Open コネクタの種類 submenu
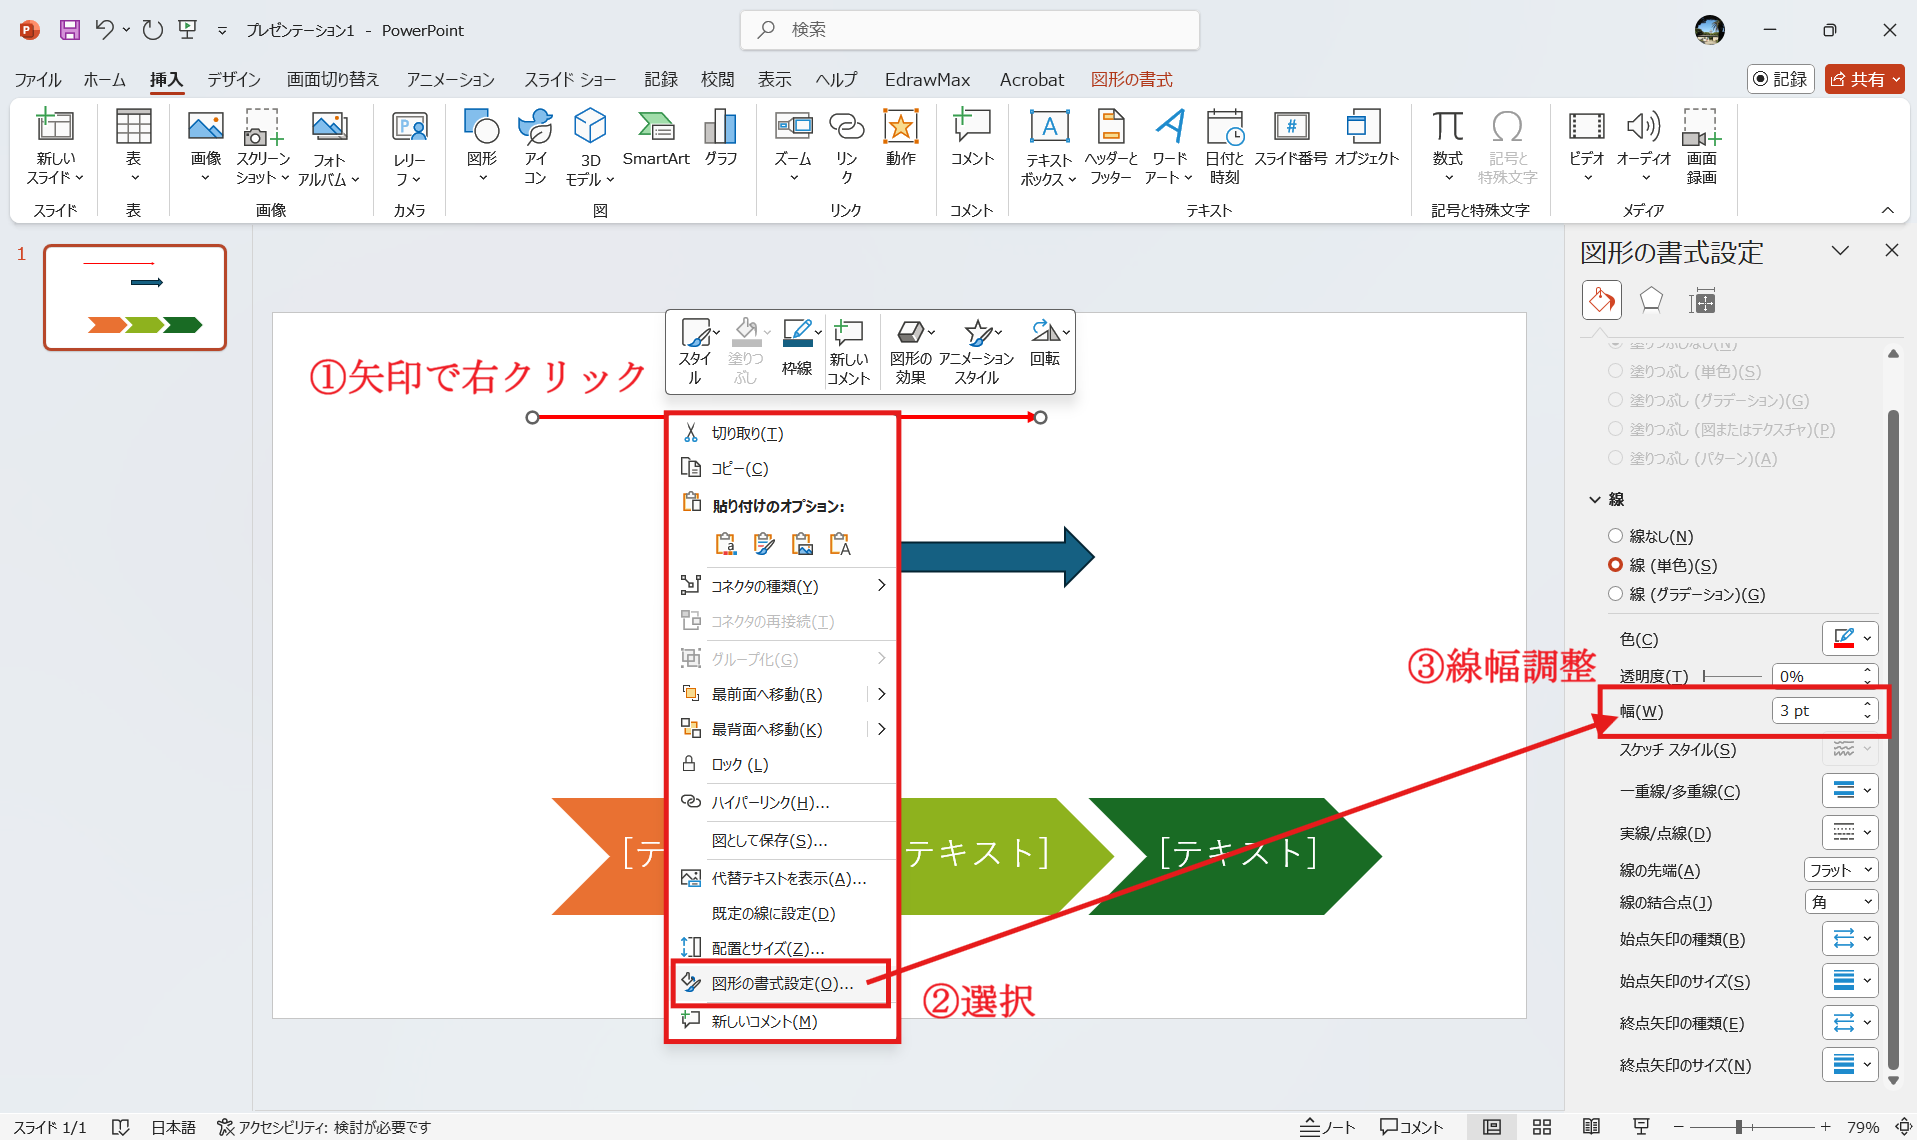 (782, 586)
